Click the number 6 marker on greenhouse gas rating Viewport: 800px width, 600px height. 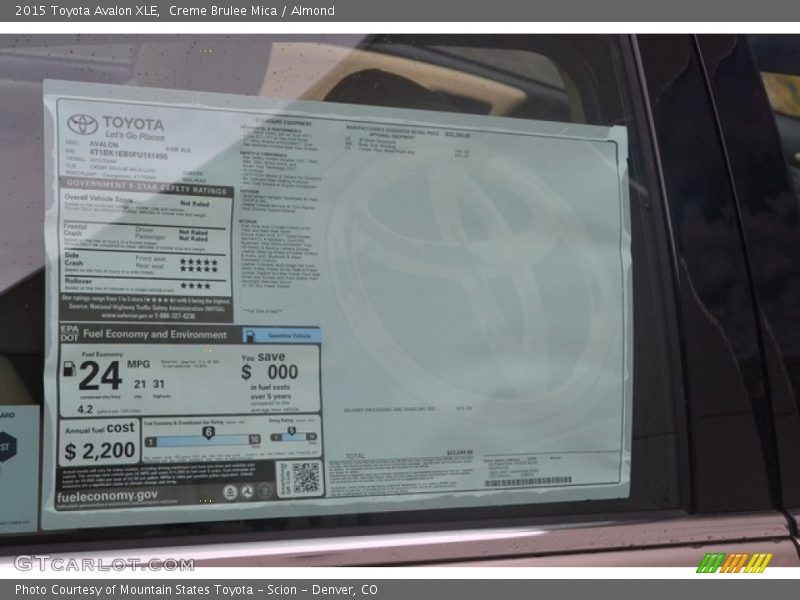coord(208,433)
